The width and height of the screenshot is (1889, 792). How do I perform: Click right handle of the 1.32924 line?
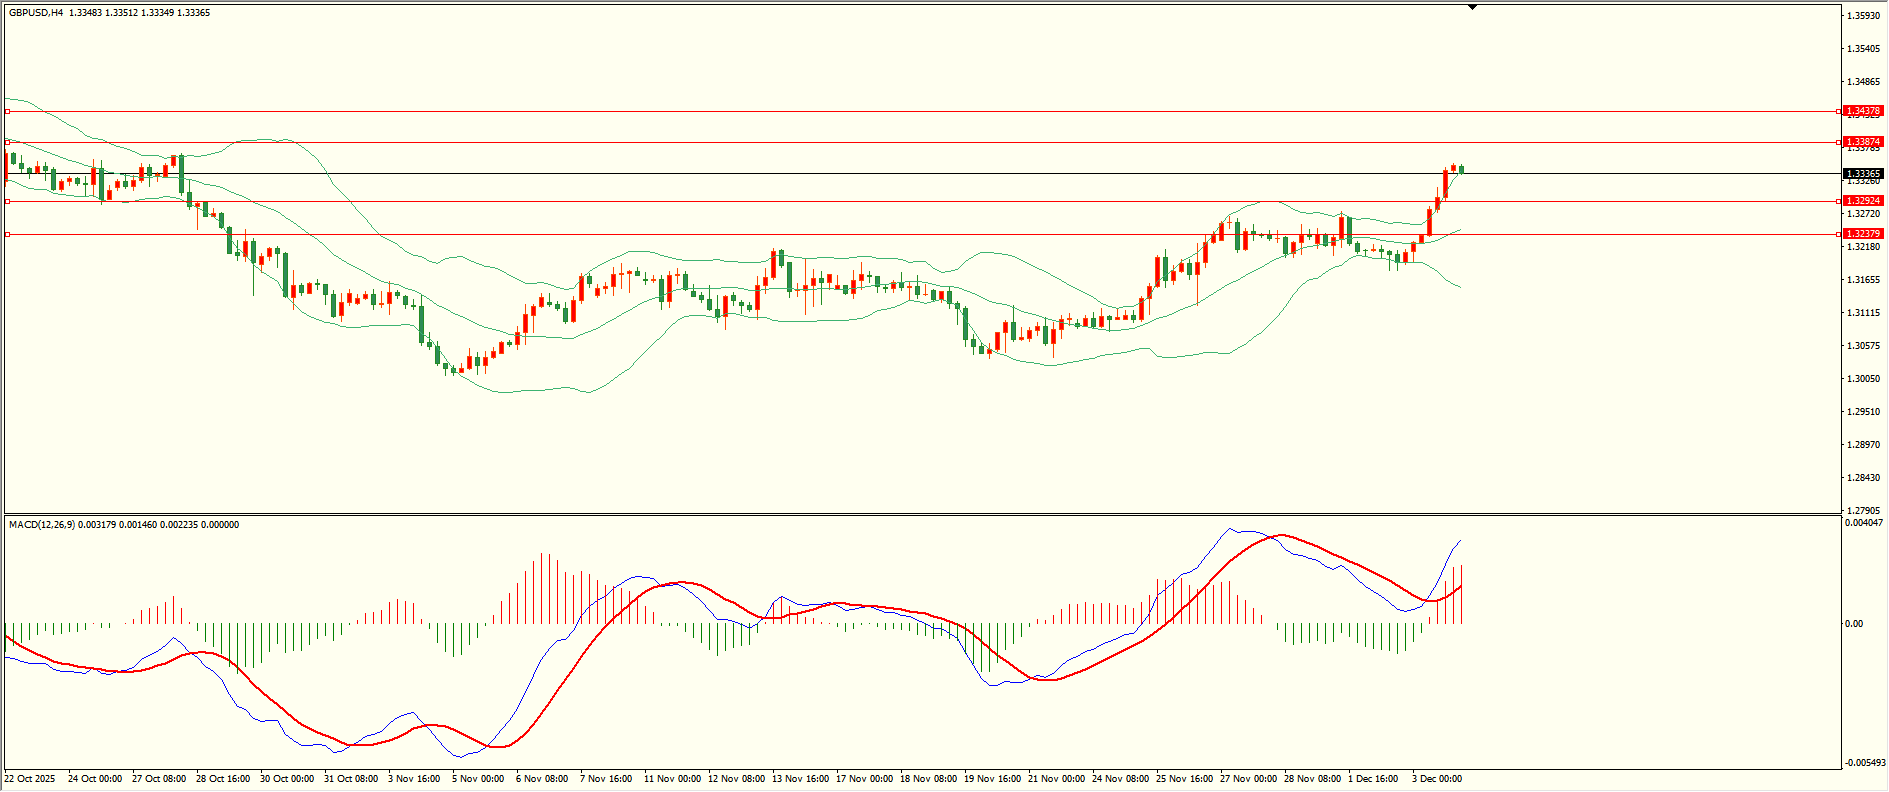point(1839,201)
